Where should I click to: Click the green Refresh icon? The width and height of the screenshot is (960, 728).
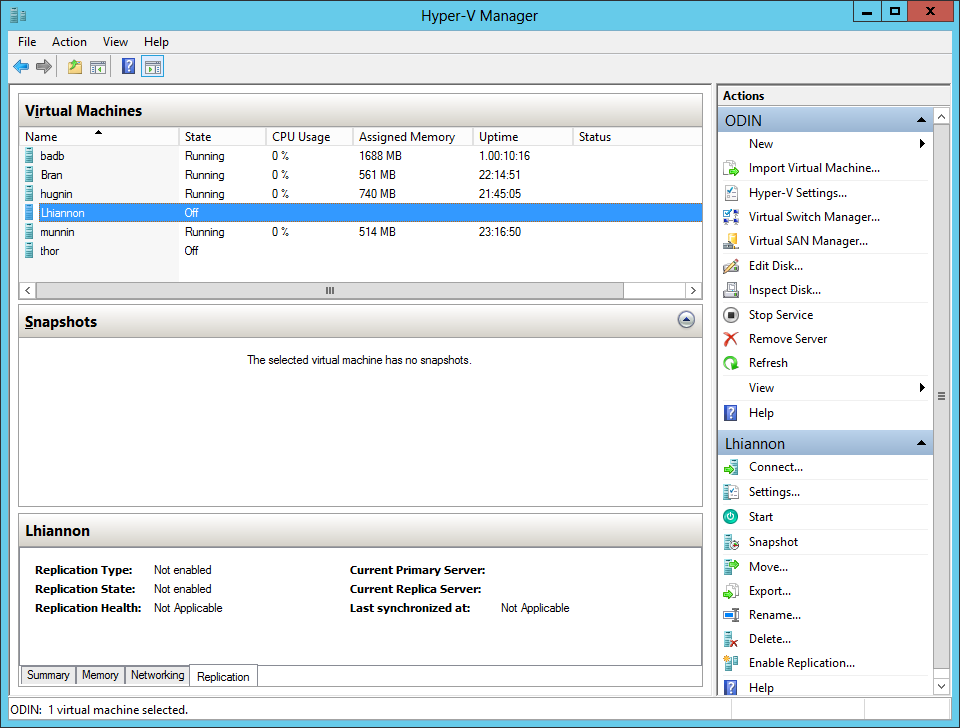click(731, 363)
